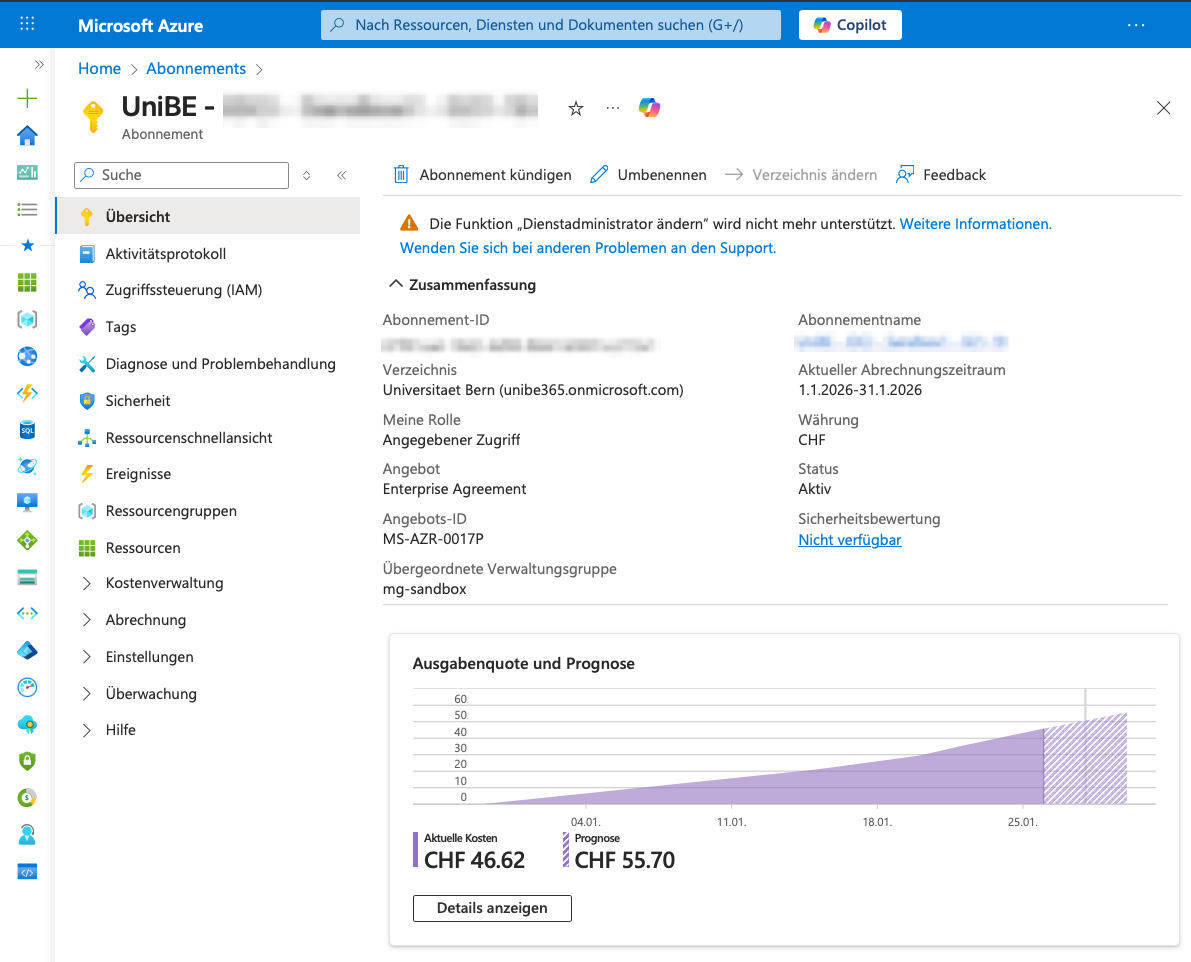Open Aktivitätsprotokoll from the resource menu
This screenshot has width=1191, height=962.
coord(165,254)
